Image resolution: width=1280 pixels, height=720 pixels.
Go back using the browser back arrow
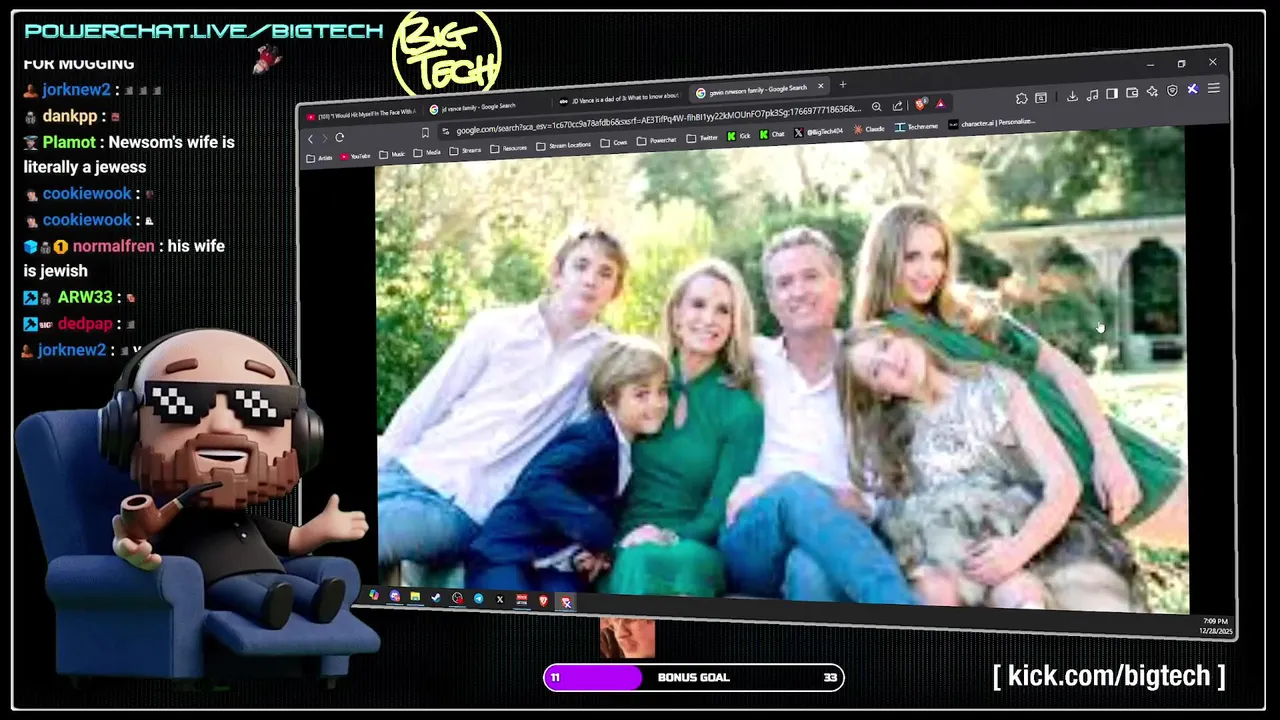point(310,139)
